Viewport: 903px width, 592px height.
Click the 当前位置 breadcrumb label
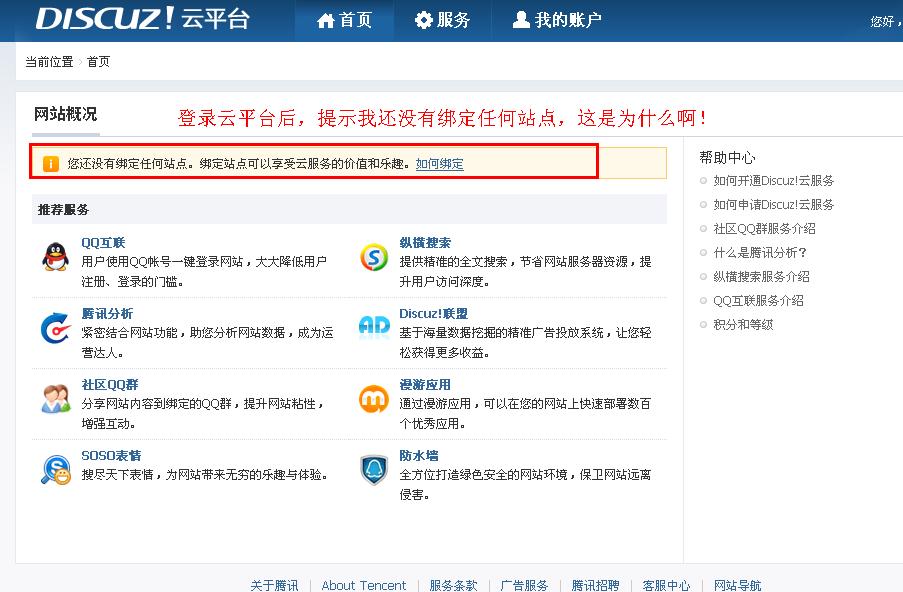[x=49, y=62]
